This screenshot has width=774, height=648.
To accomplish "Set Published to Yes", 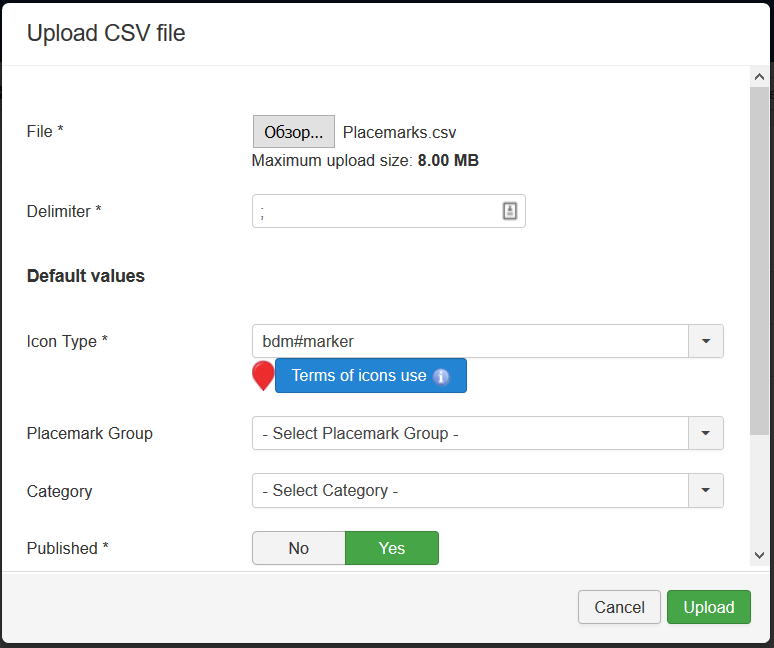I will coord(392,548).
